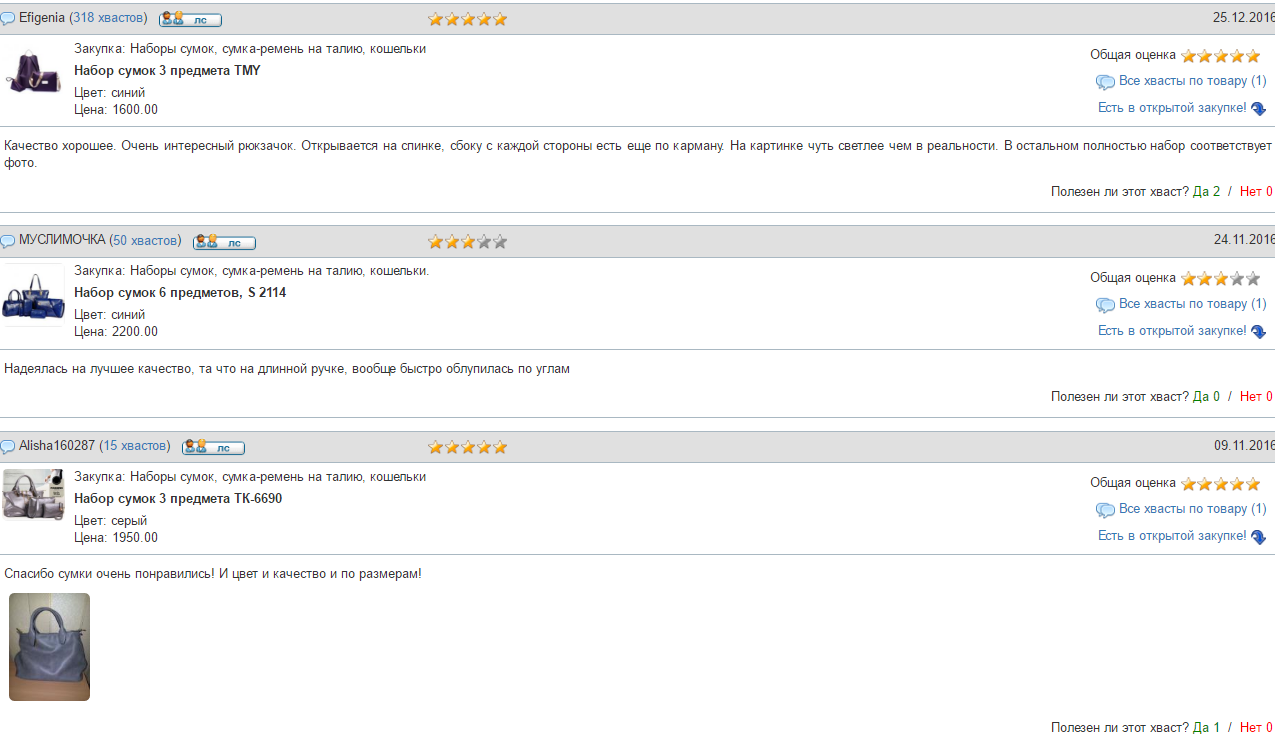Click the speech bubble icon beside Alisha160287
The height and width of the screenshot is (746, 1275).
[x=8, y=446]
